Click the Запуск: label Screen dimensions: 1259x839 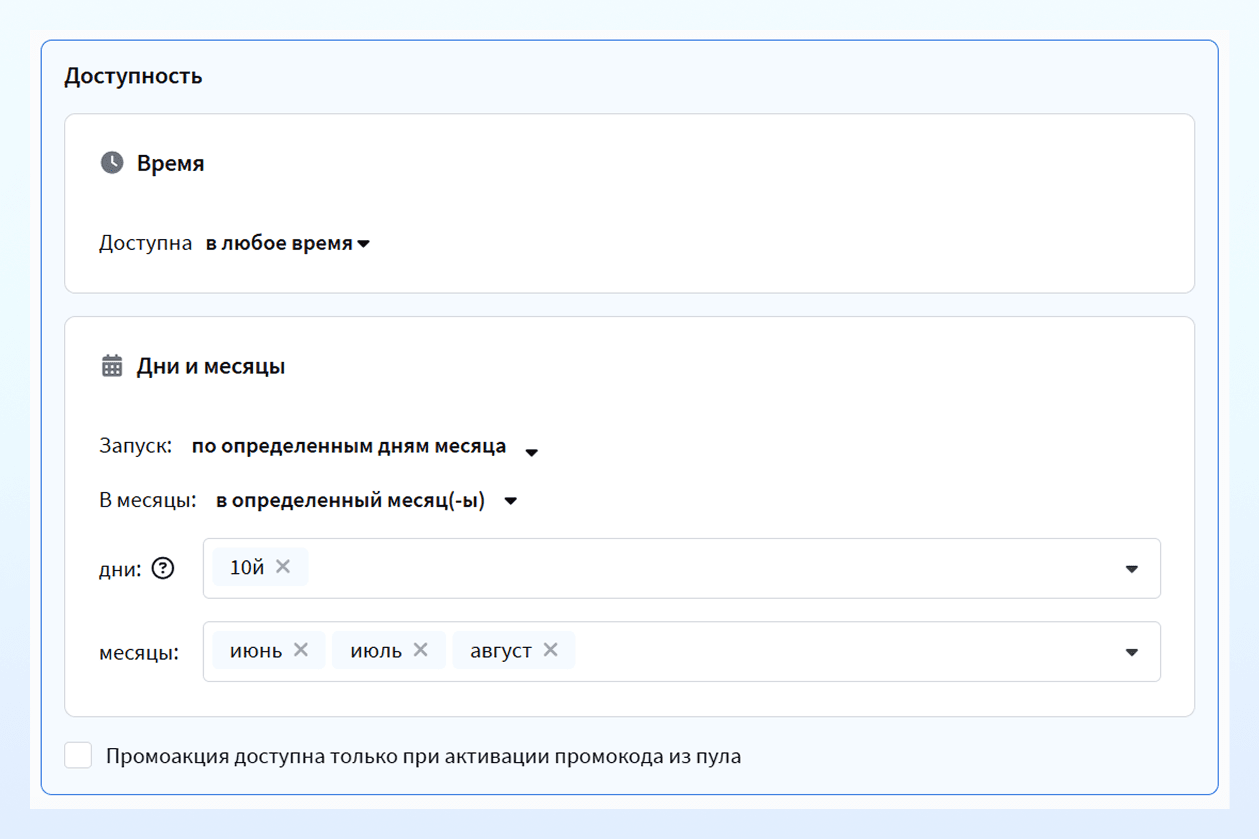[x=136, y=446]
